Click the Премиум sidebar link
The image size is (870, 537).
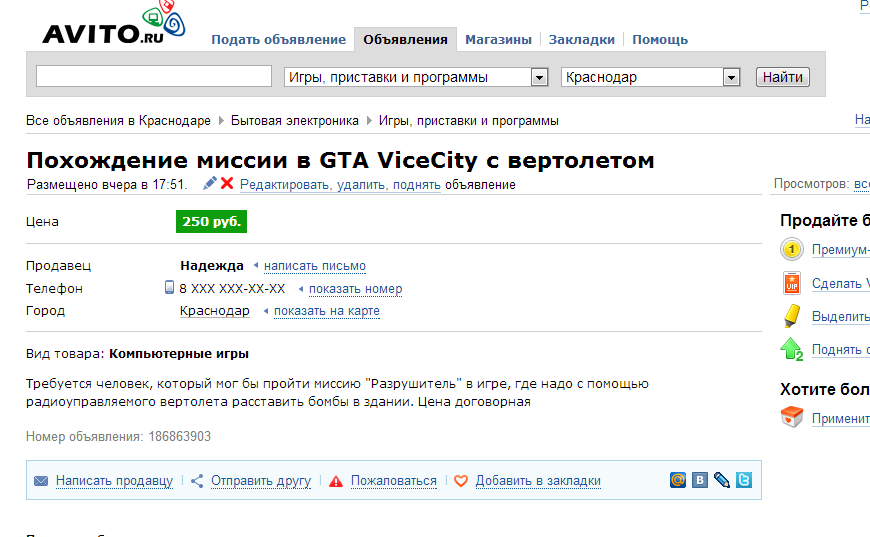tap(841, 250)
